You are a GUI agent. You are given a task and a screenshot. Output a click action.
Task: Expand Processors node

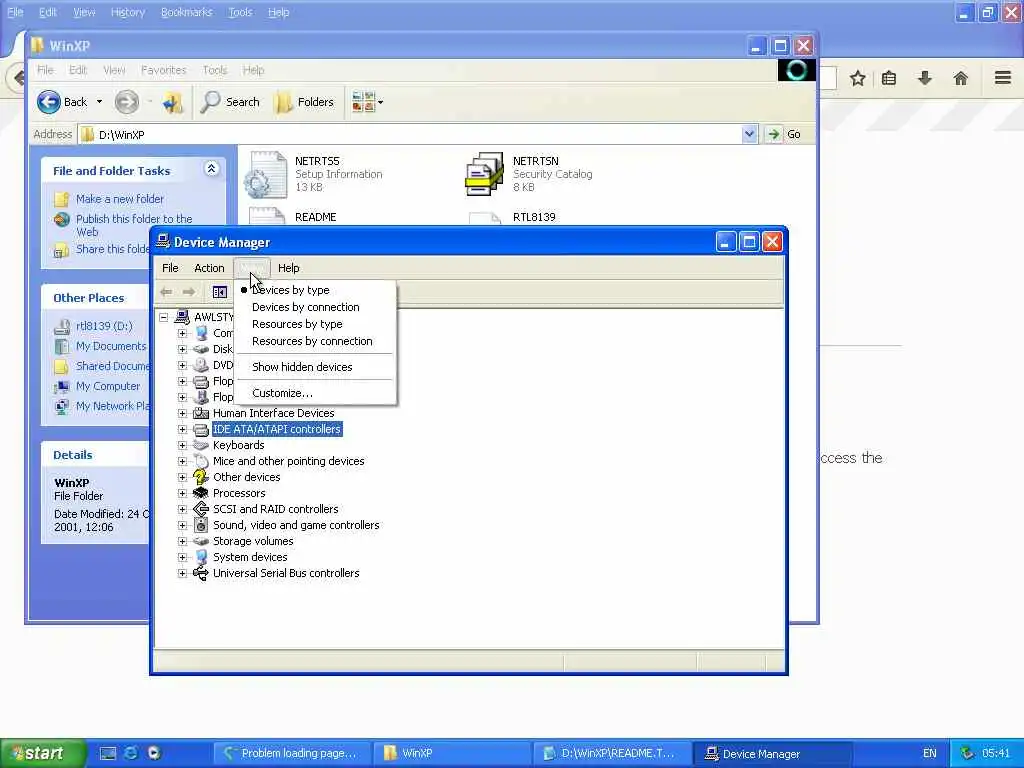(183, 493)
